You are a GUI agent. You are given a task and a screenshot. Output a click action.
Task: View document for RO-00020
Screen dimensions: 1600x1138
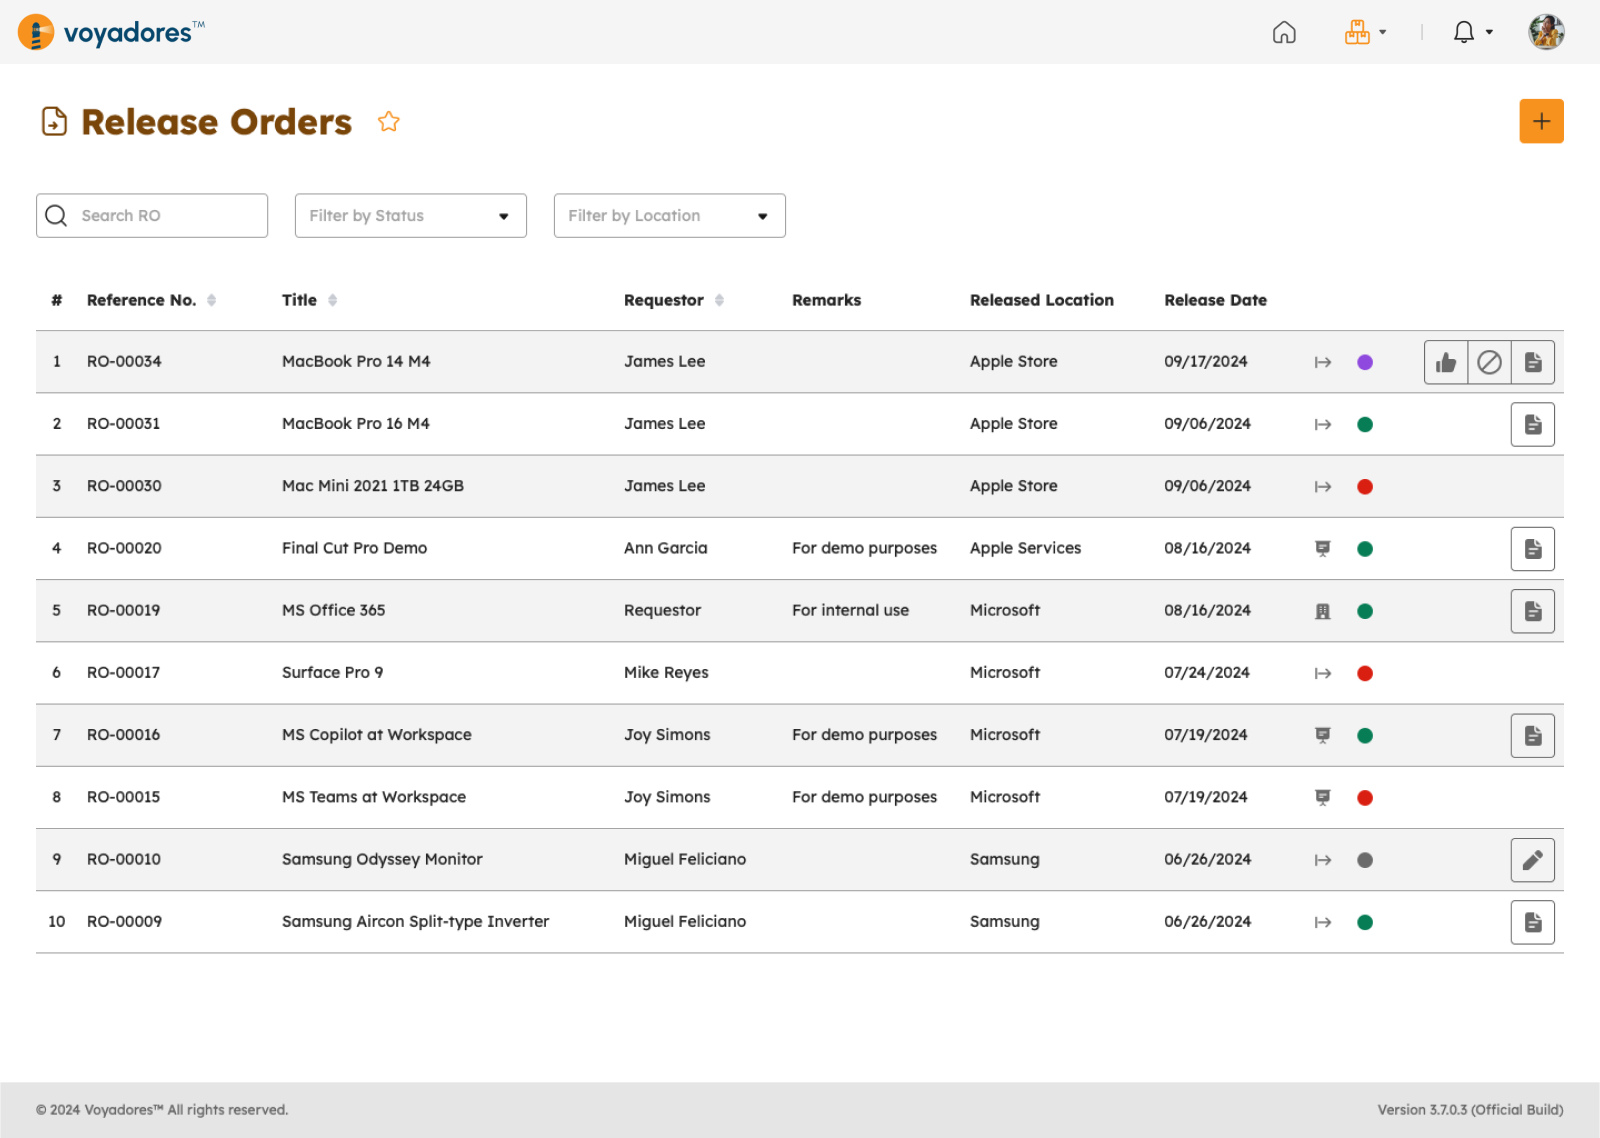tap(1533, 548)
